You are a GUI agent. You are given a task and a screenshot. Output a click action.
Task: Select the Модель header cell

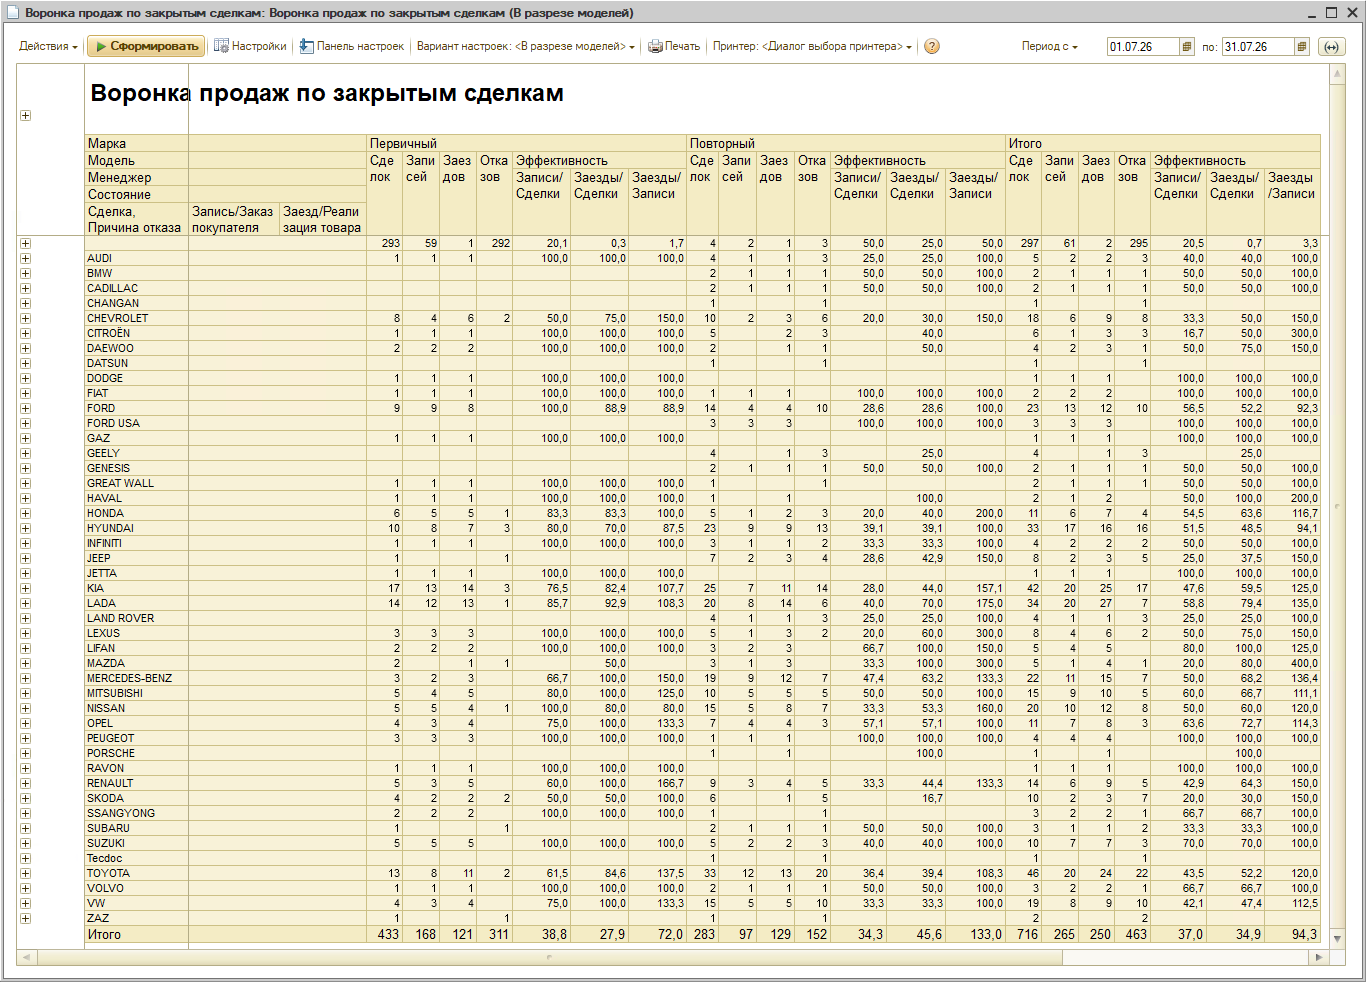[136, 160]
